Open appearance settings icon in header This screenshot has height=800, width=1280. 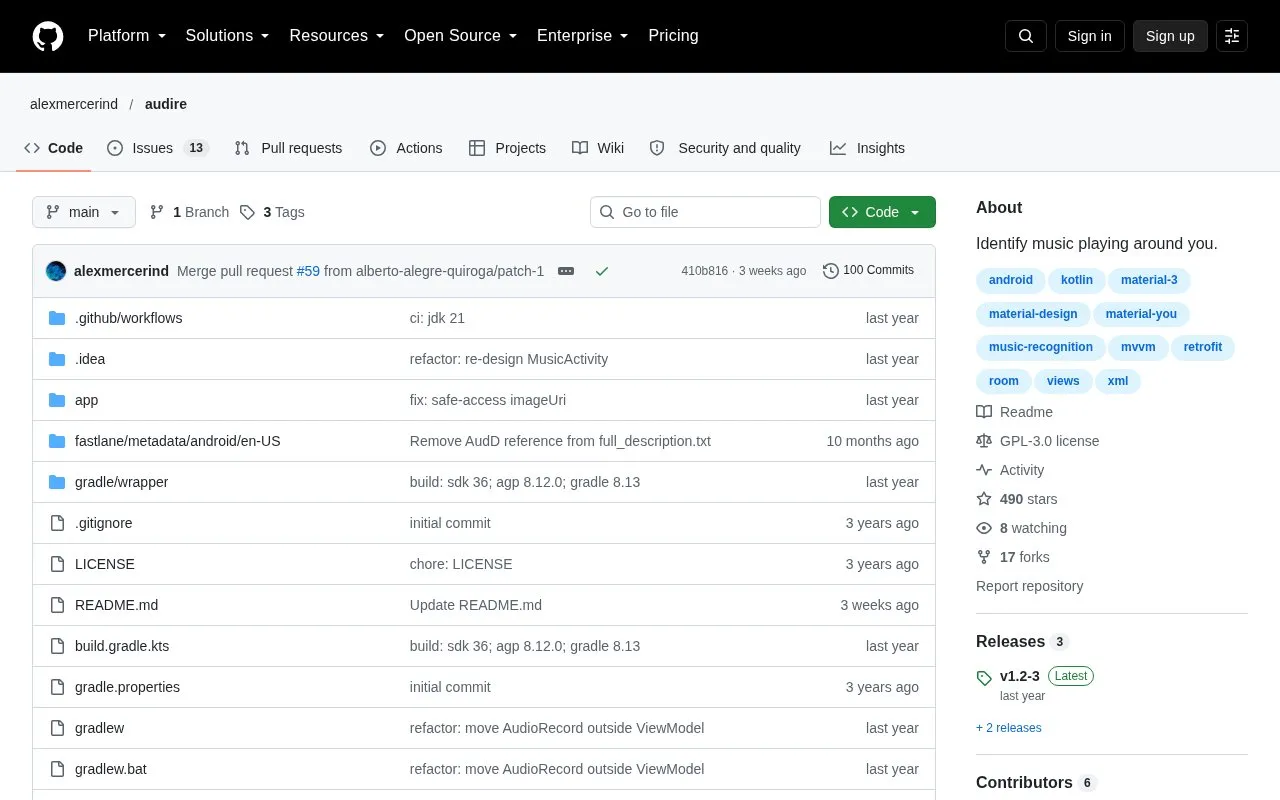pyautogui.click(x=1232, y=36)
